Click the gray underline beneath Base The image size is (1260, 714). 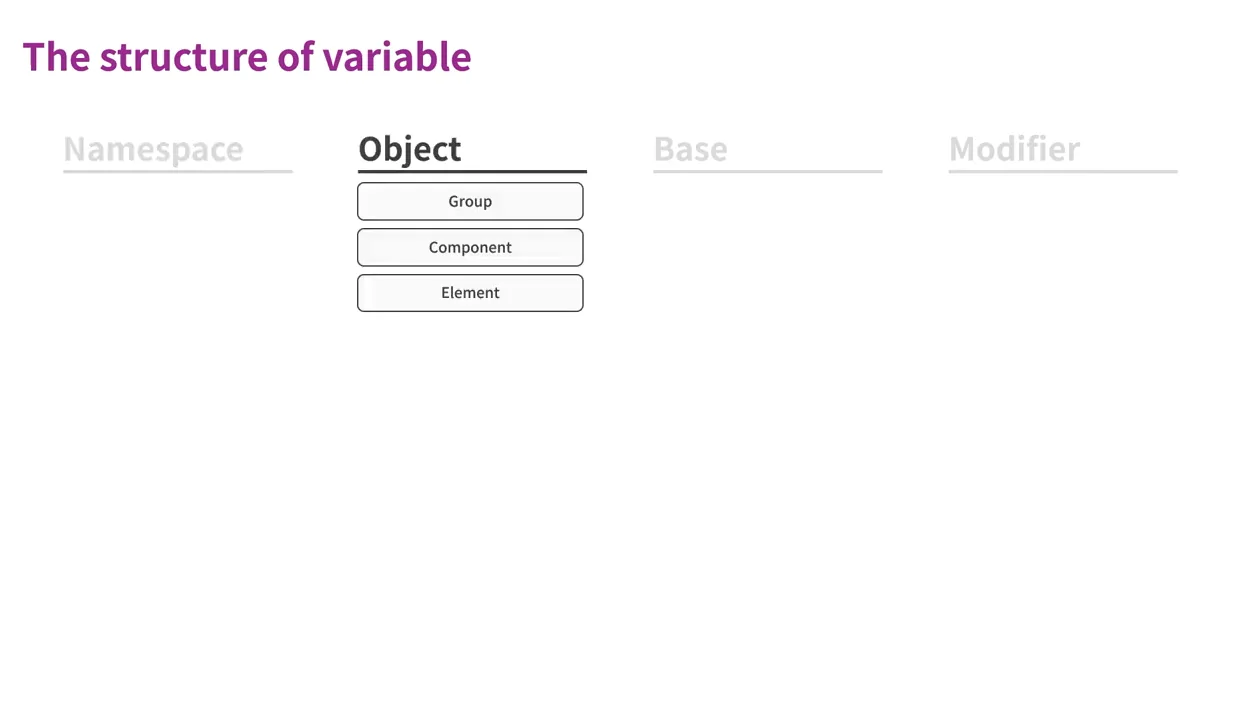pyautogui.click(x=768, y=172)
